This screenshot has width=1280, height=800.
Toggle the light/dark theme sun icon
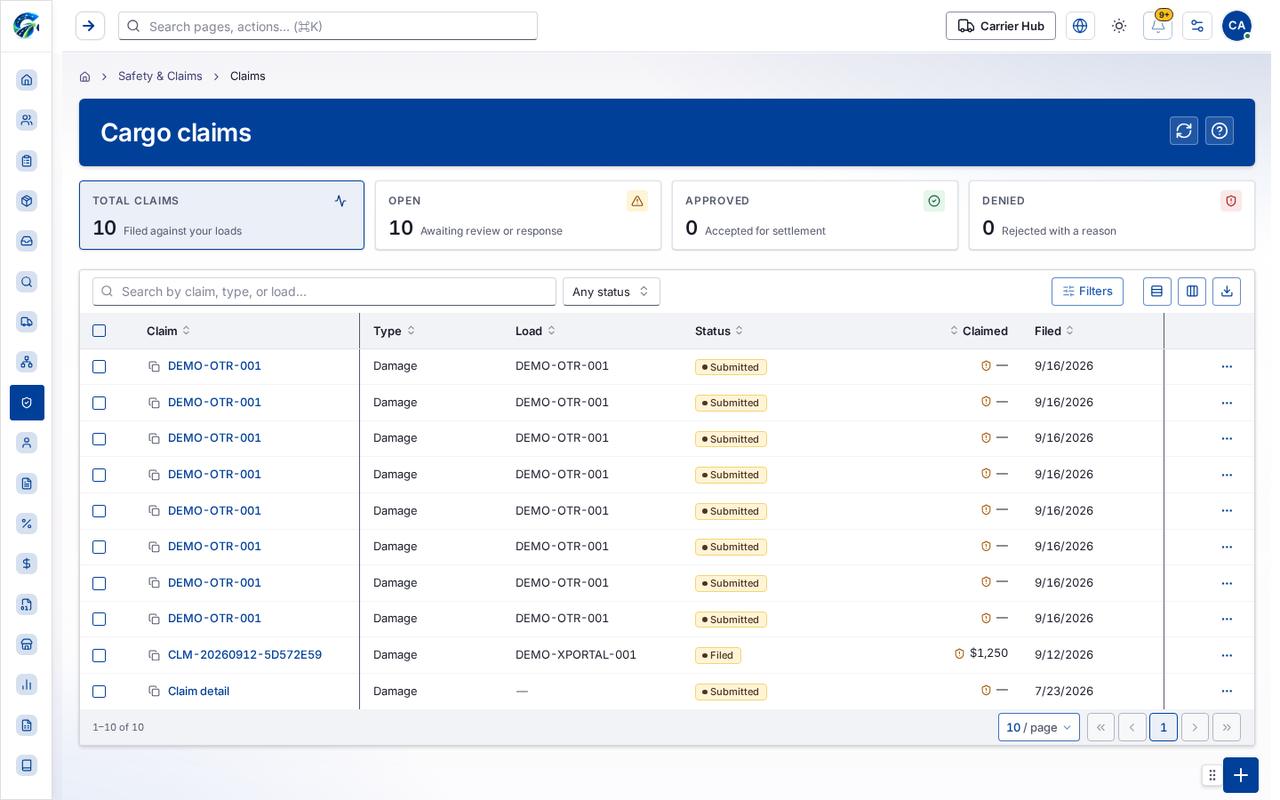coord(1119,26)
